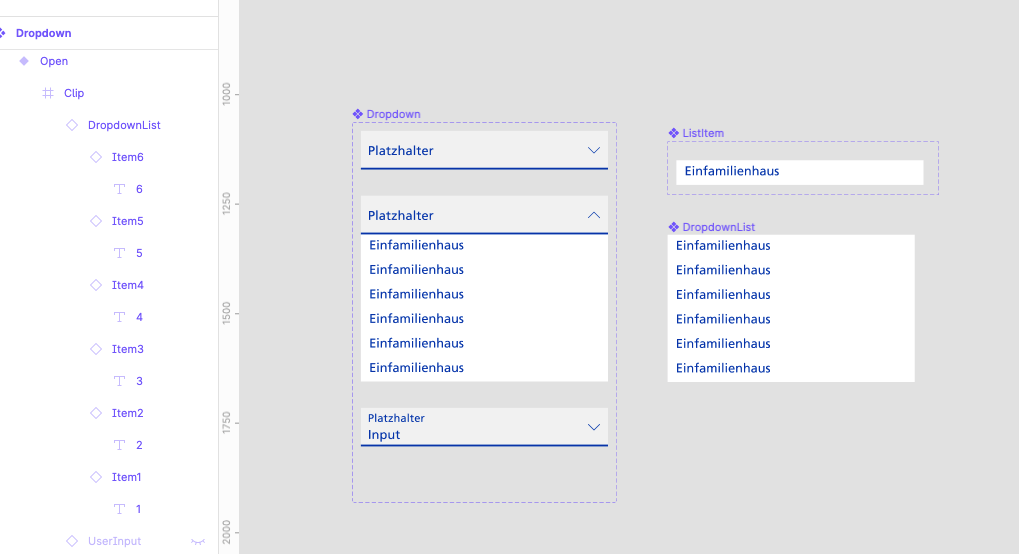Select the Item2 layer

click(127, 413)
